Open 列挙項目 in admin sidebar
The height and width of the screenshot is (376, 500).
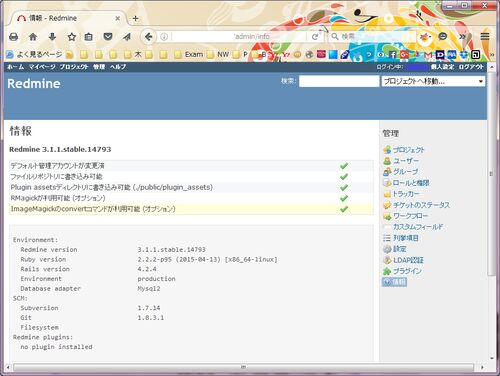[x=406, y=238]
